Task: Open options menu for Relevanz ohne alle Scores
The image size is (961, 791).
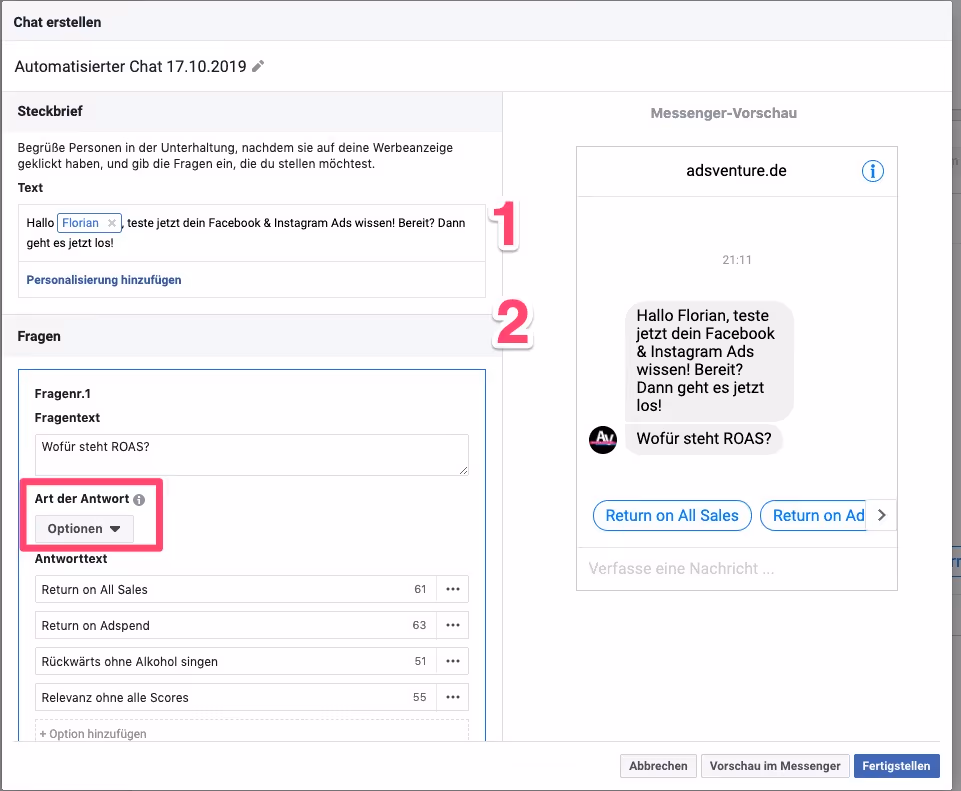Action: (x=453, y=697)
